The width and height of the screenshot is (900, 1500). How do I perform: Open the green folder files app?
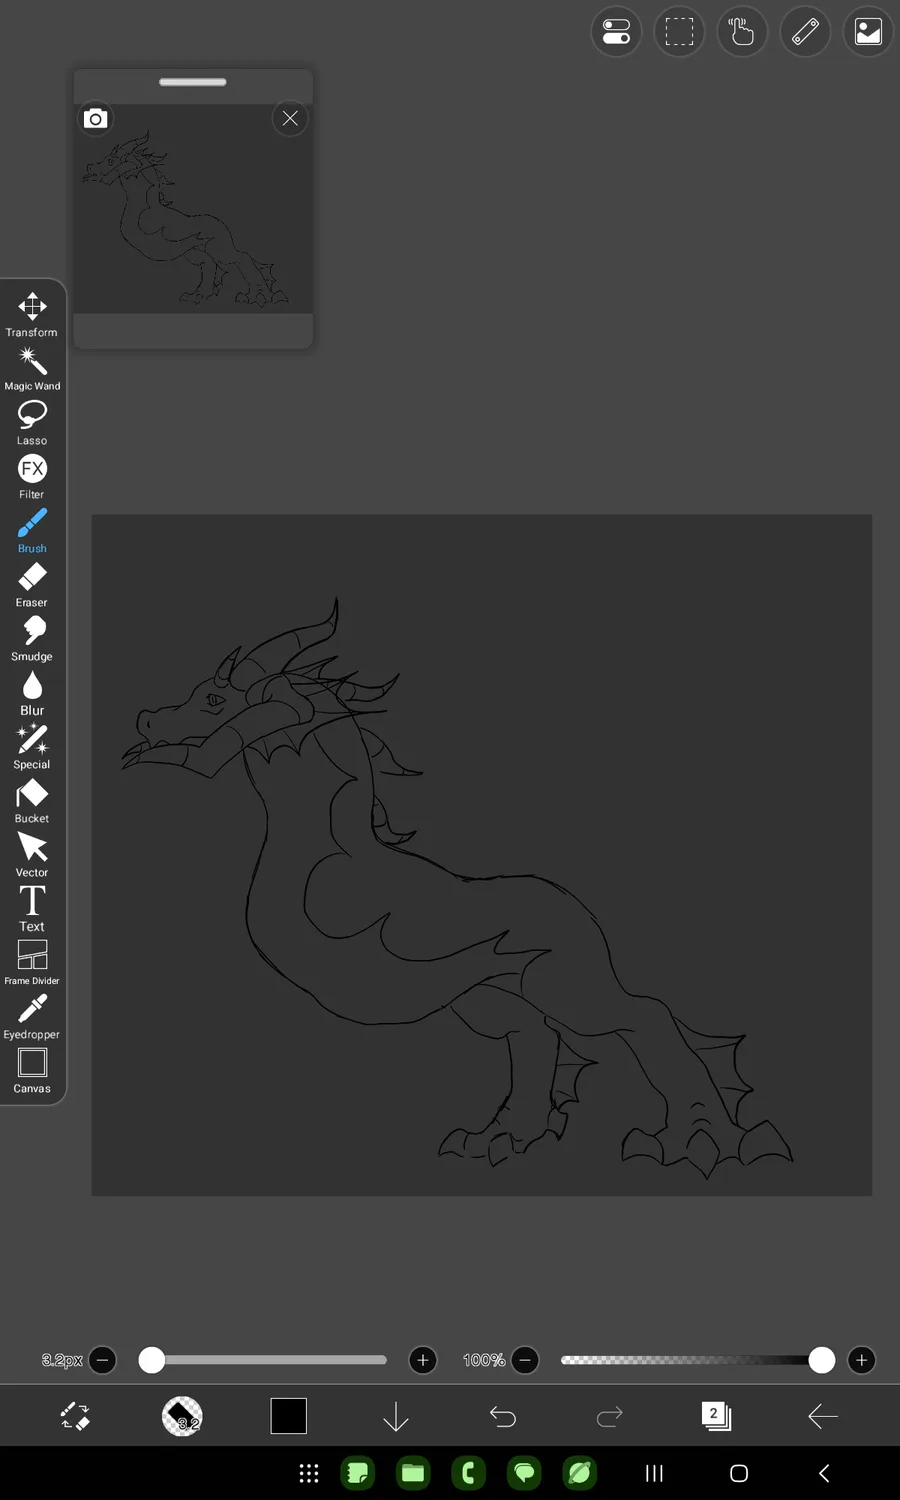(x=413, y=1473)
